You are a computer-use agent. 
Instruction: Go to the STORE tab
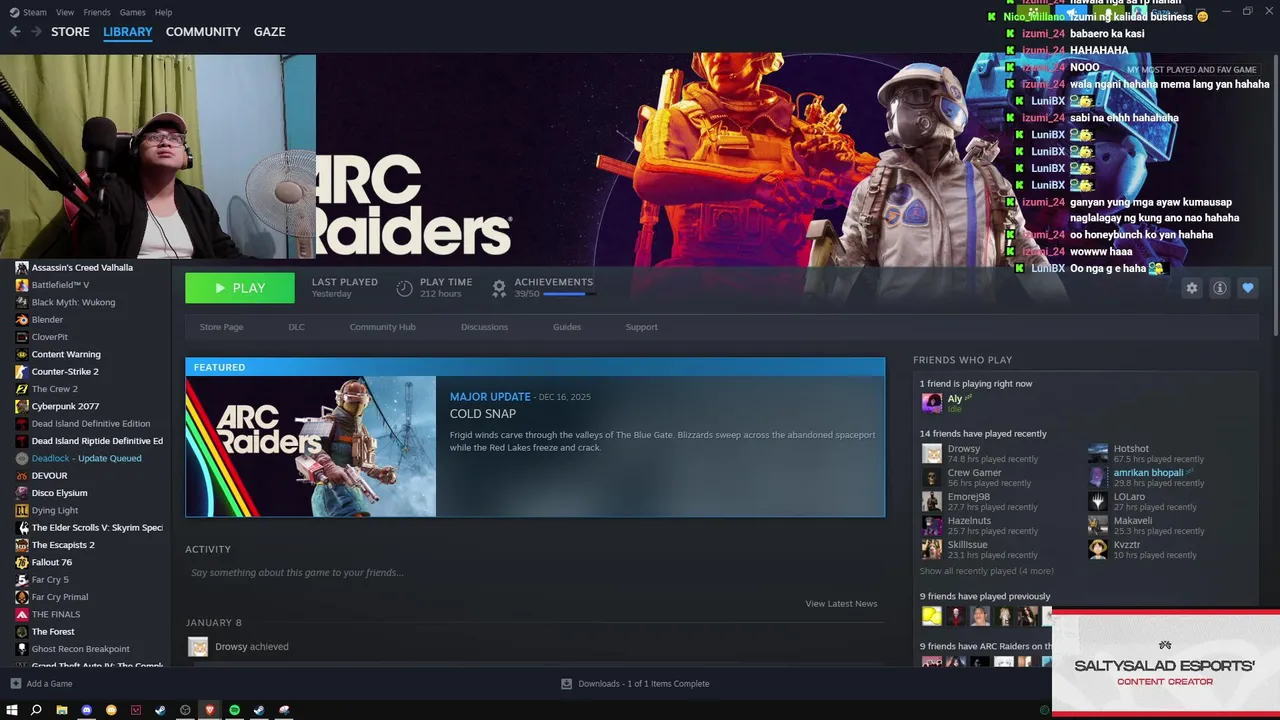coord(70,32)
